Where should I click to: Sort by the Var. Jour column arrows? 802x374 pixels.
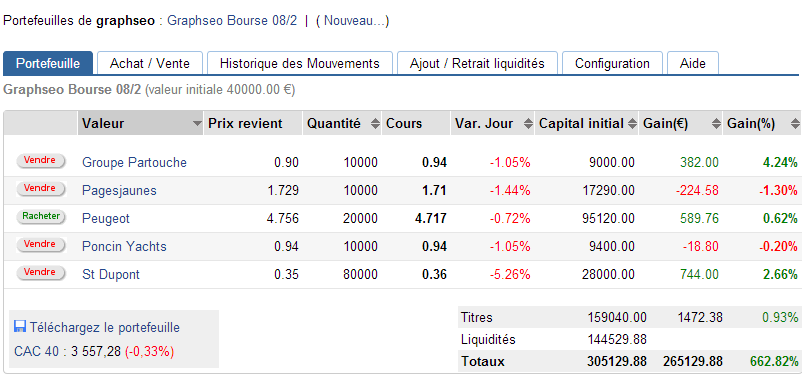(529, 124)
